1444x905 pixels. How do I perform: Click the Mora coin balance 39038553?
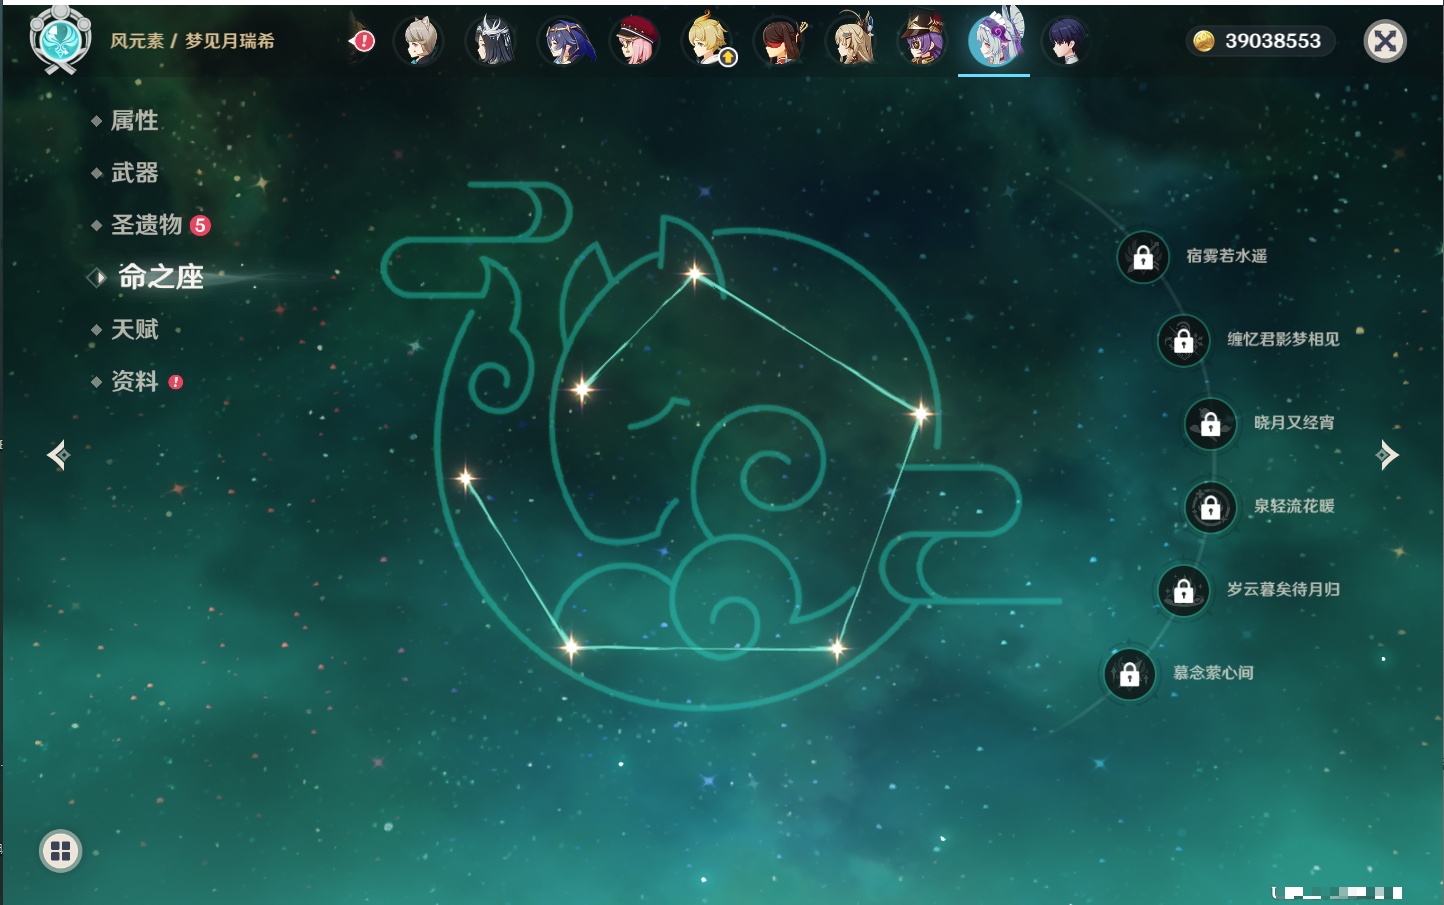[x=1259, y=41]
